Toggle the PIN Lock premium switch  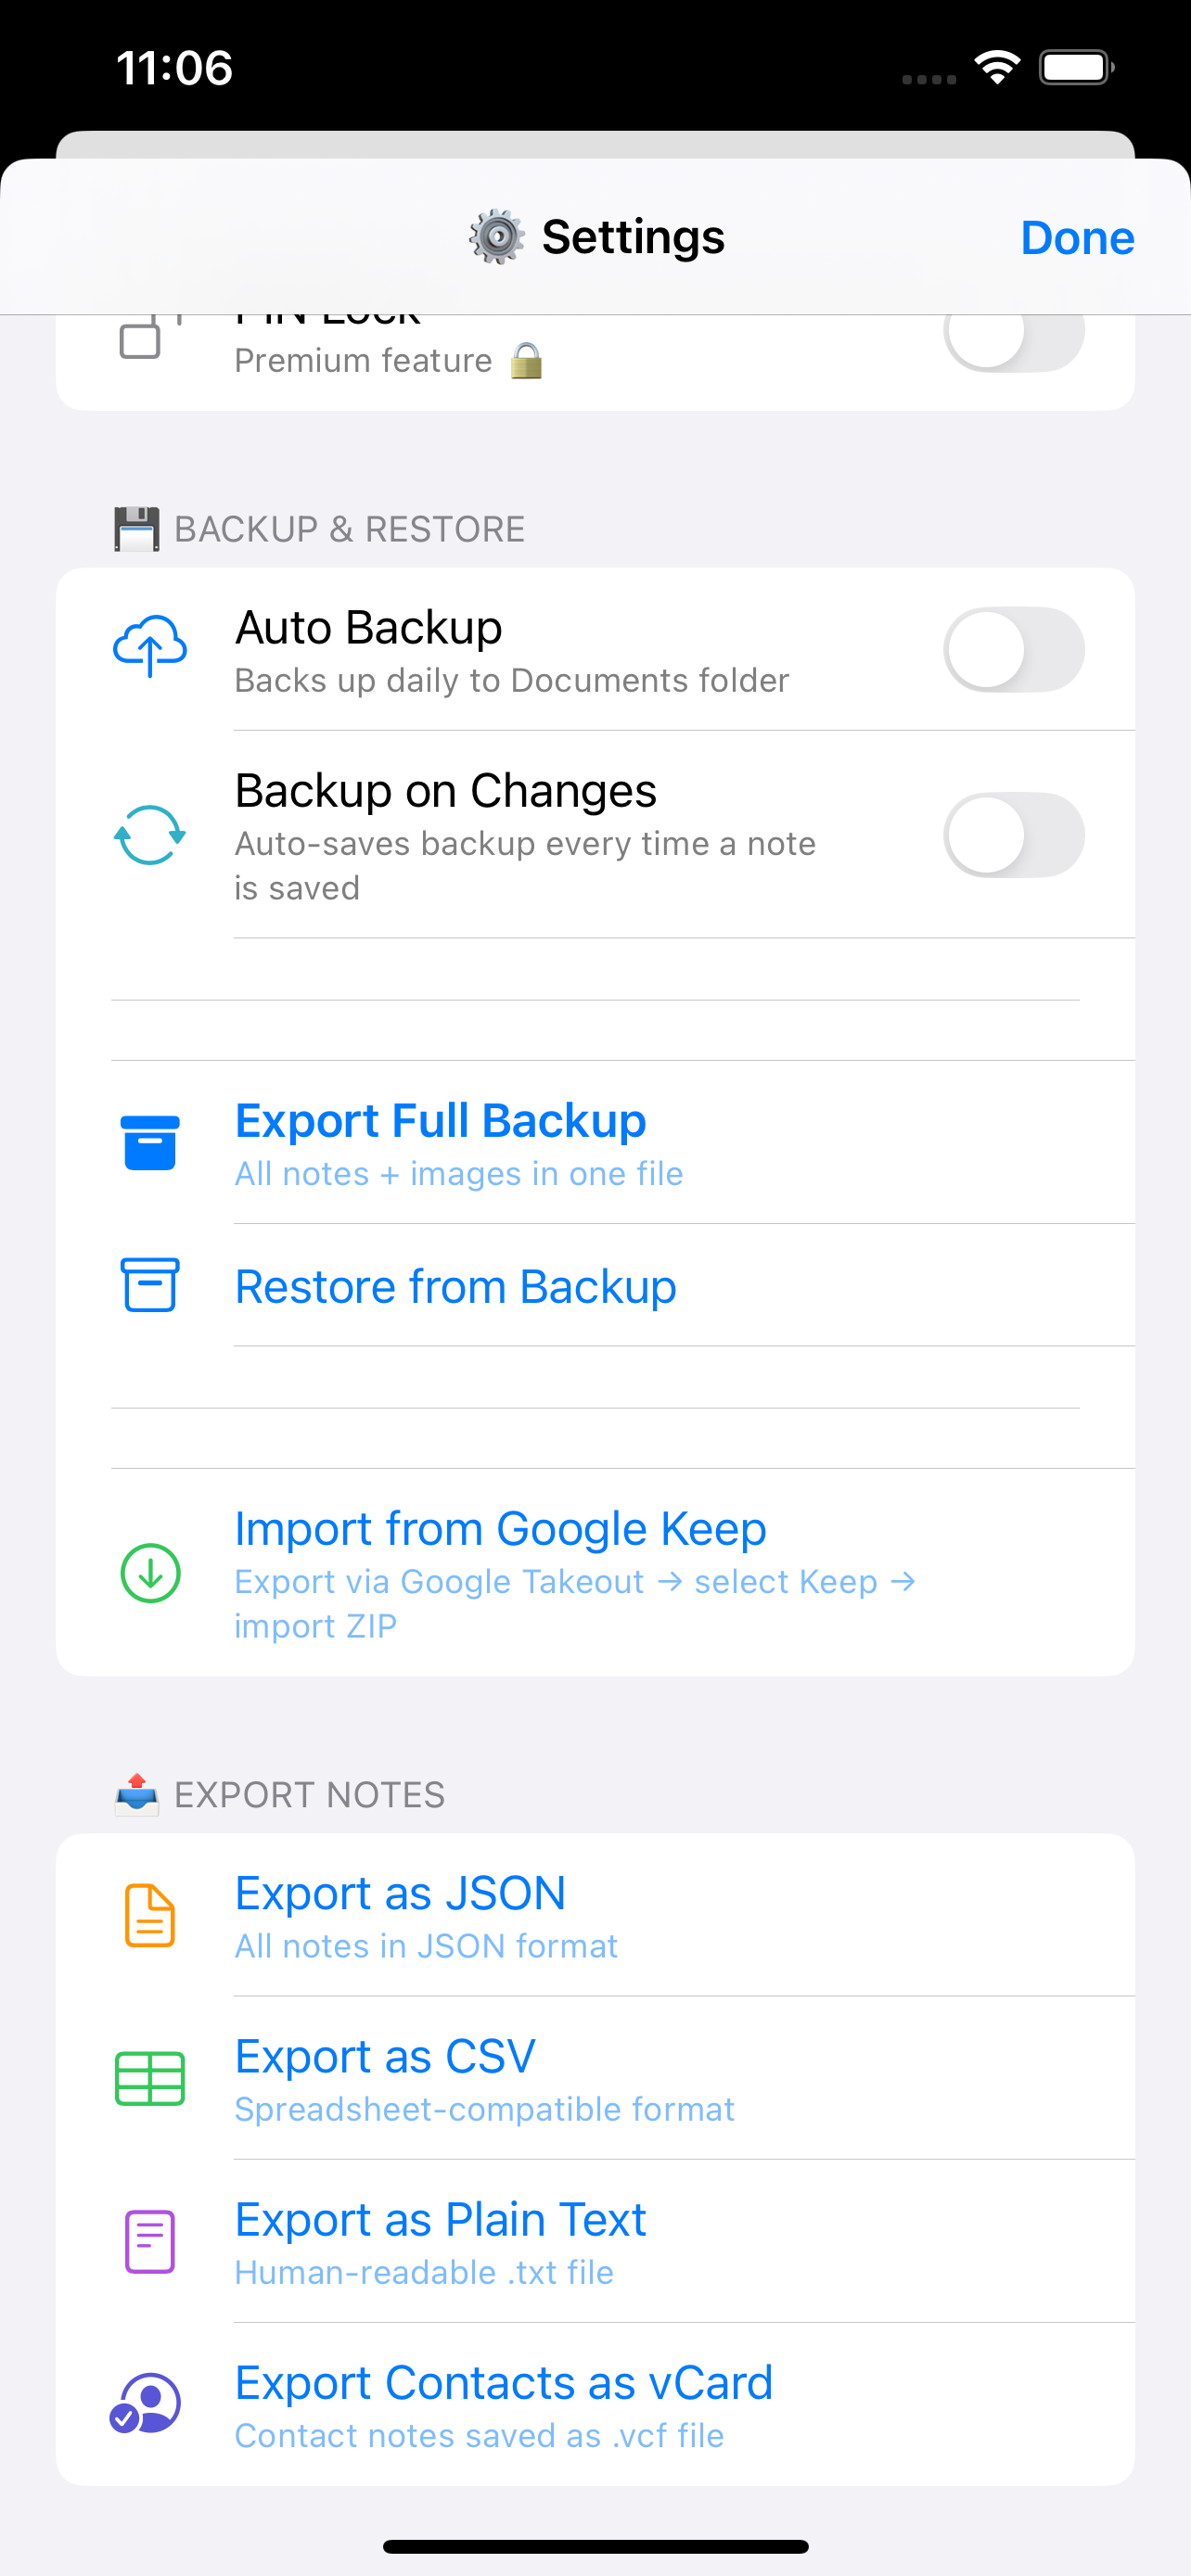(1014, 334)
